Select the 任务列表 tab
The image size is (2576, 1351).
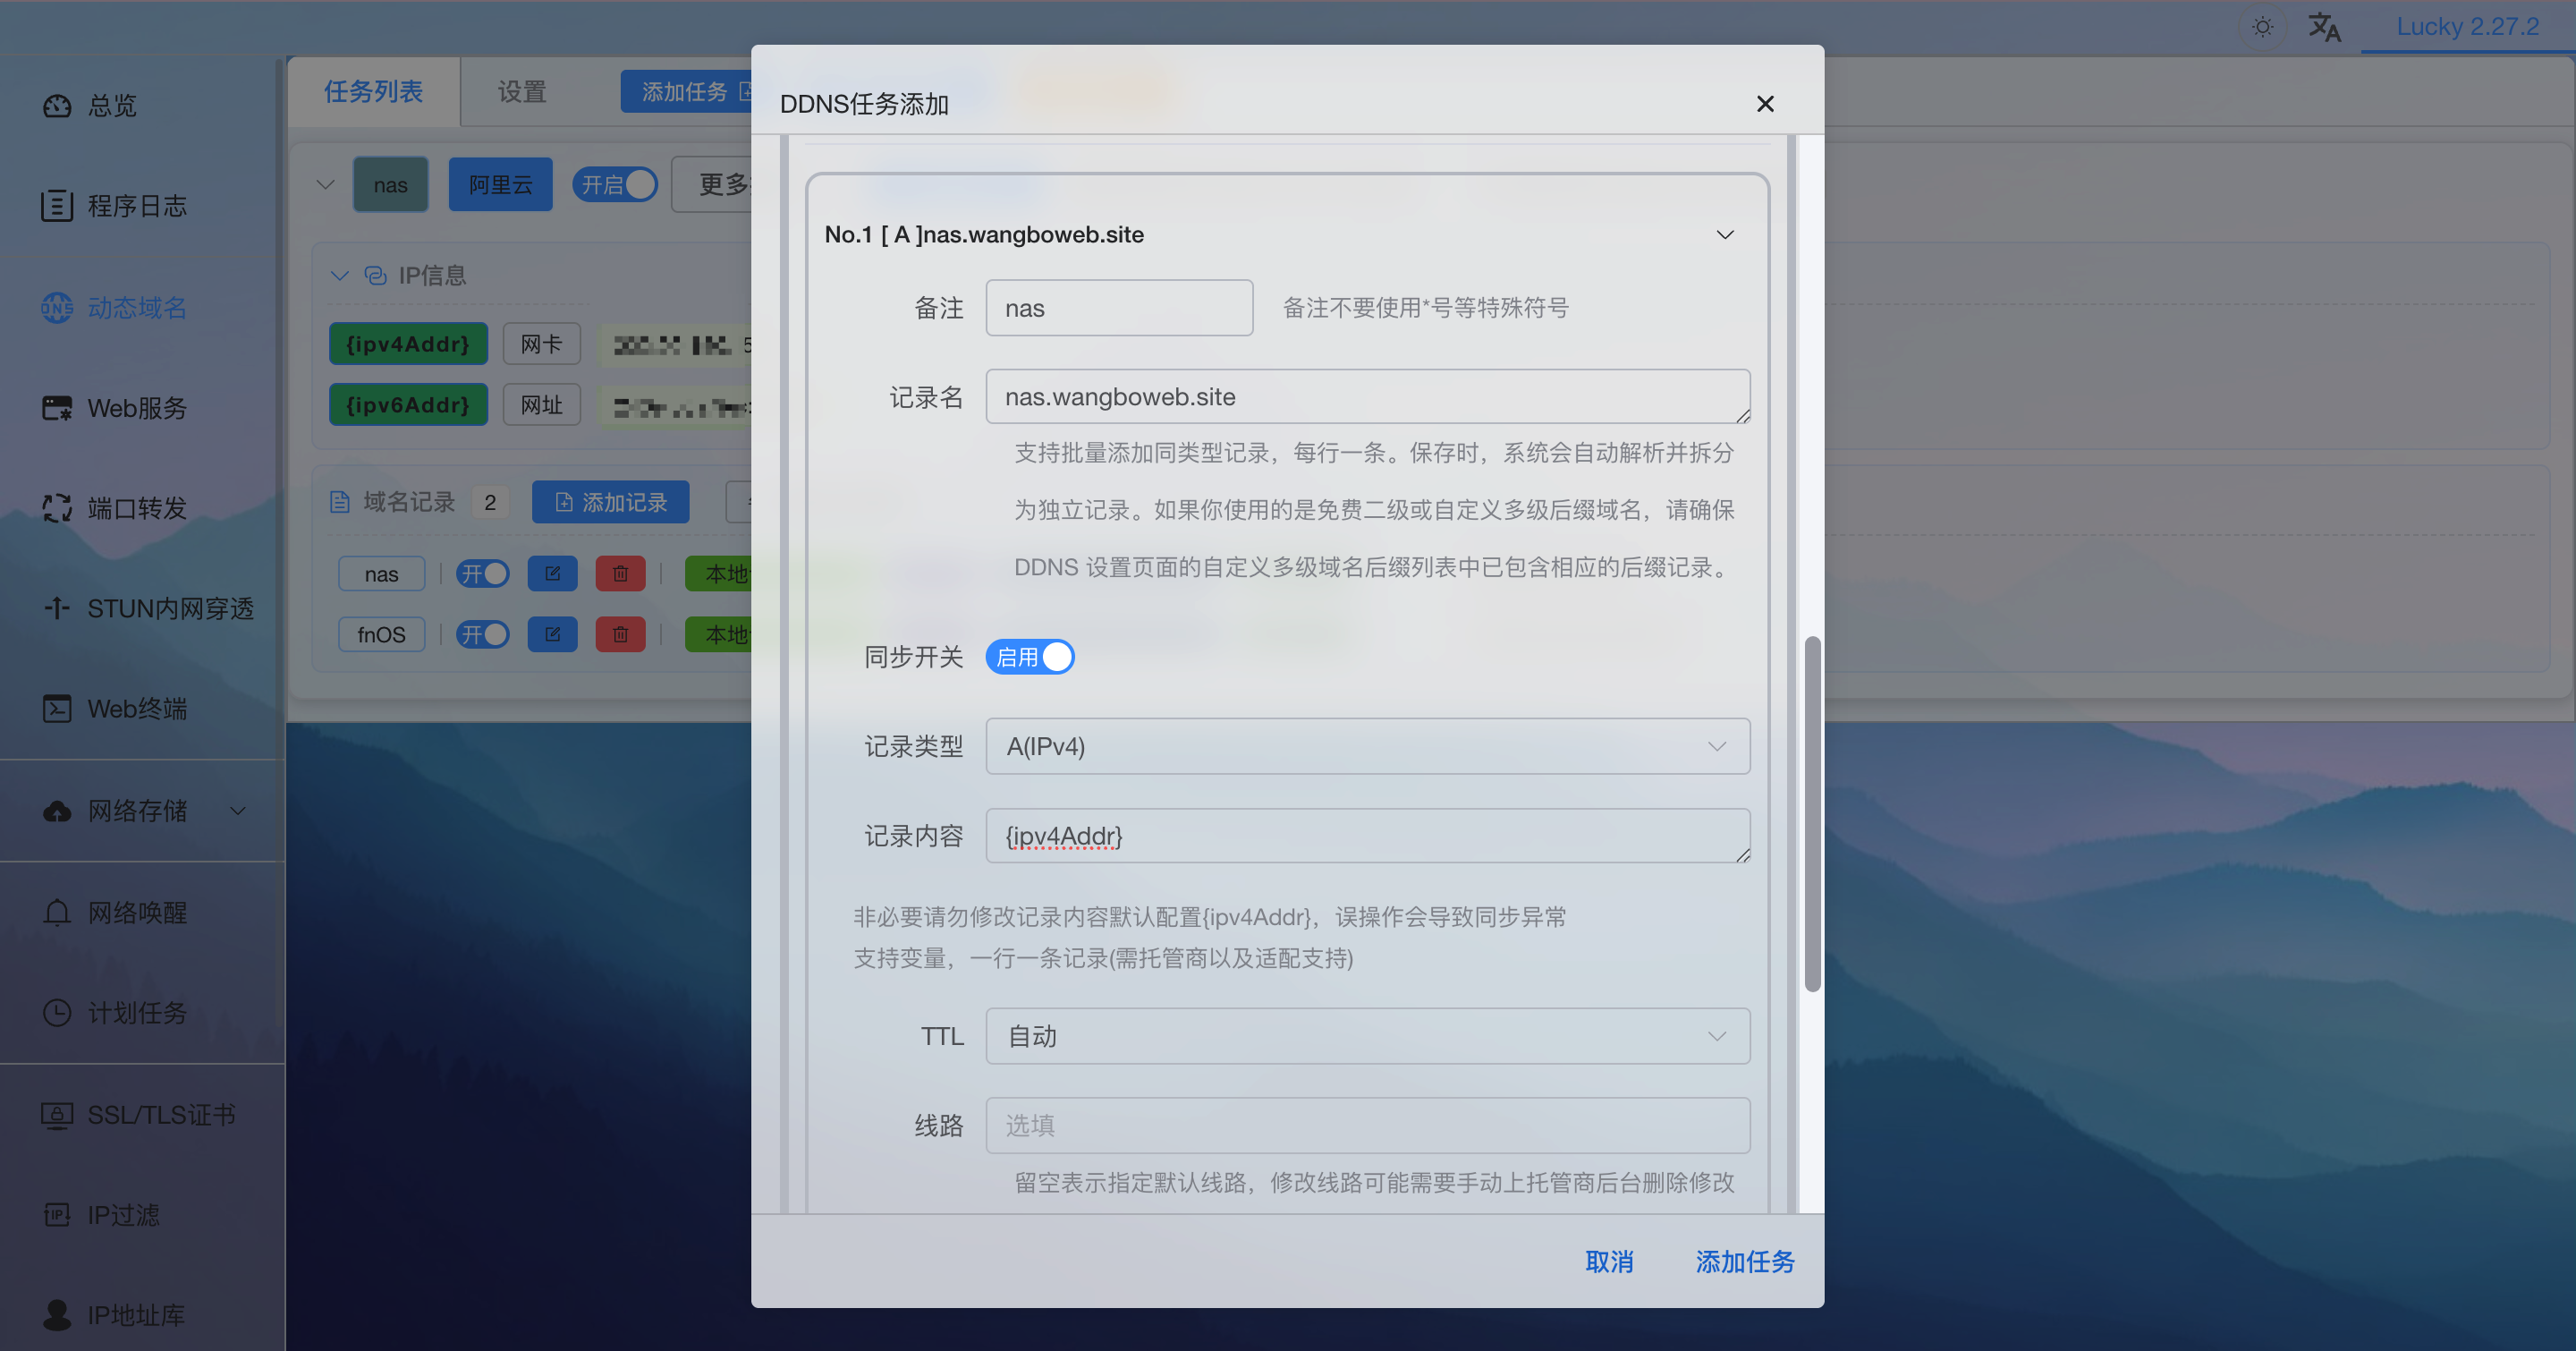click(x=373, y=92)
